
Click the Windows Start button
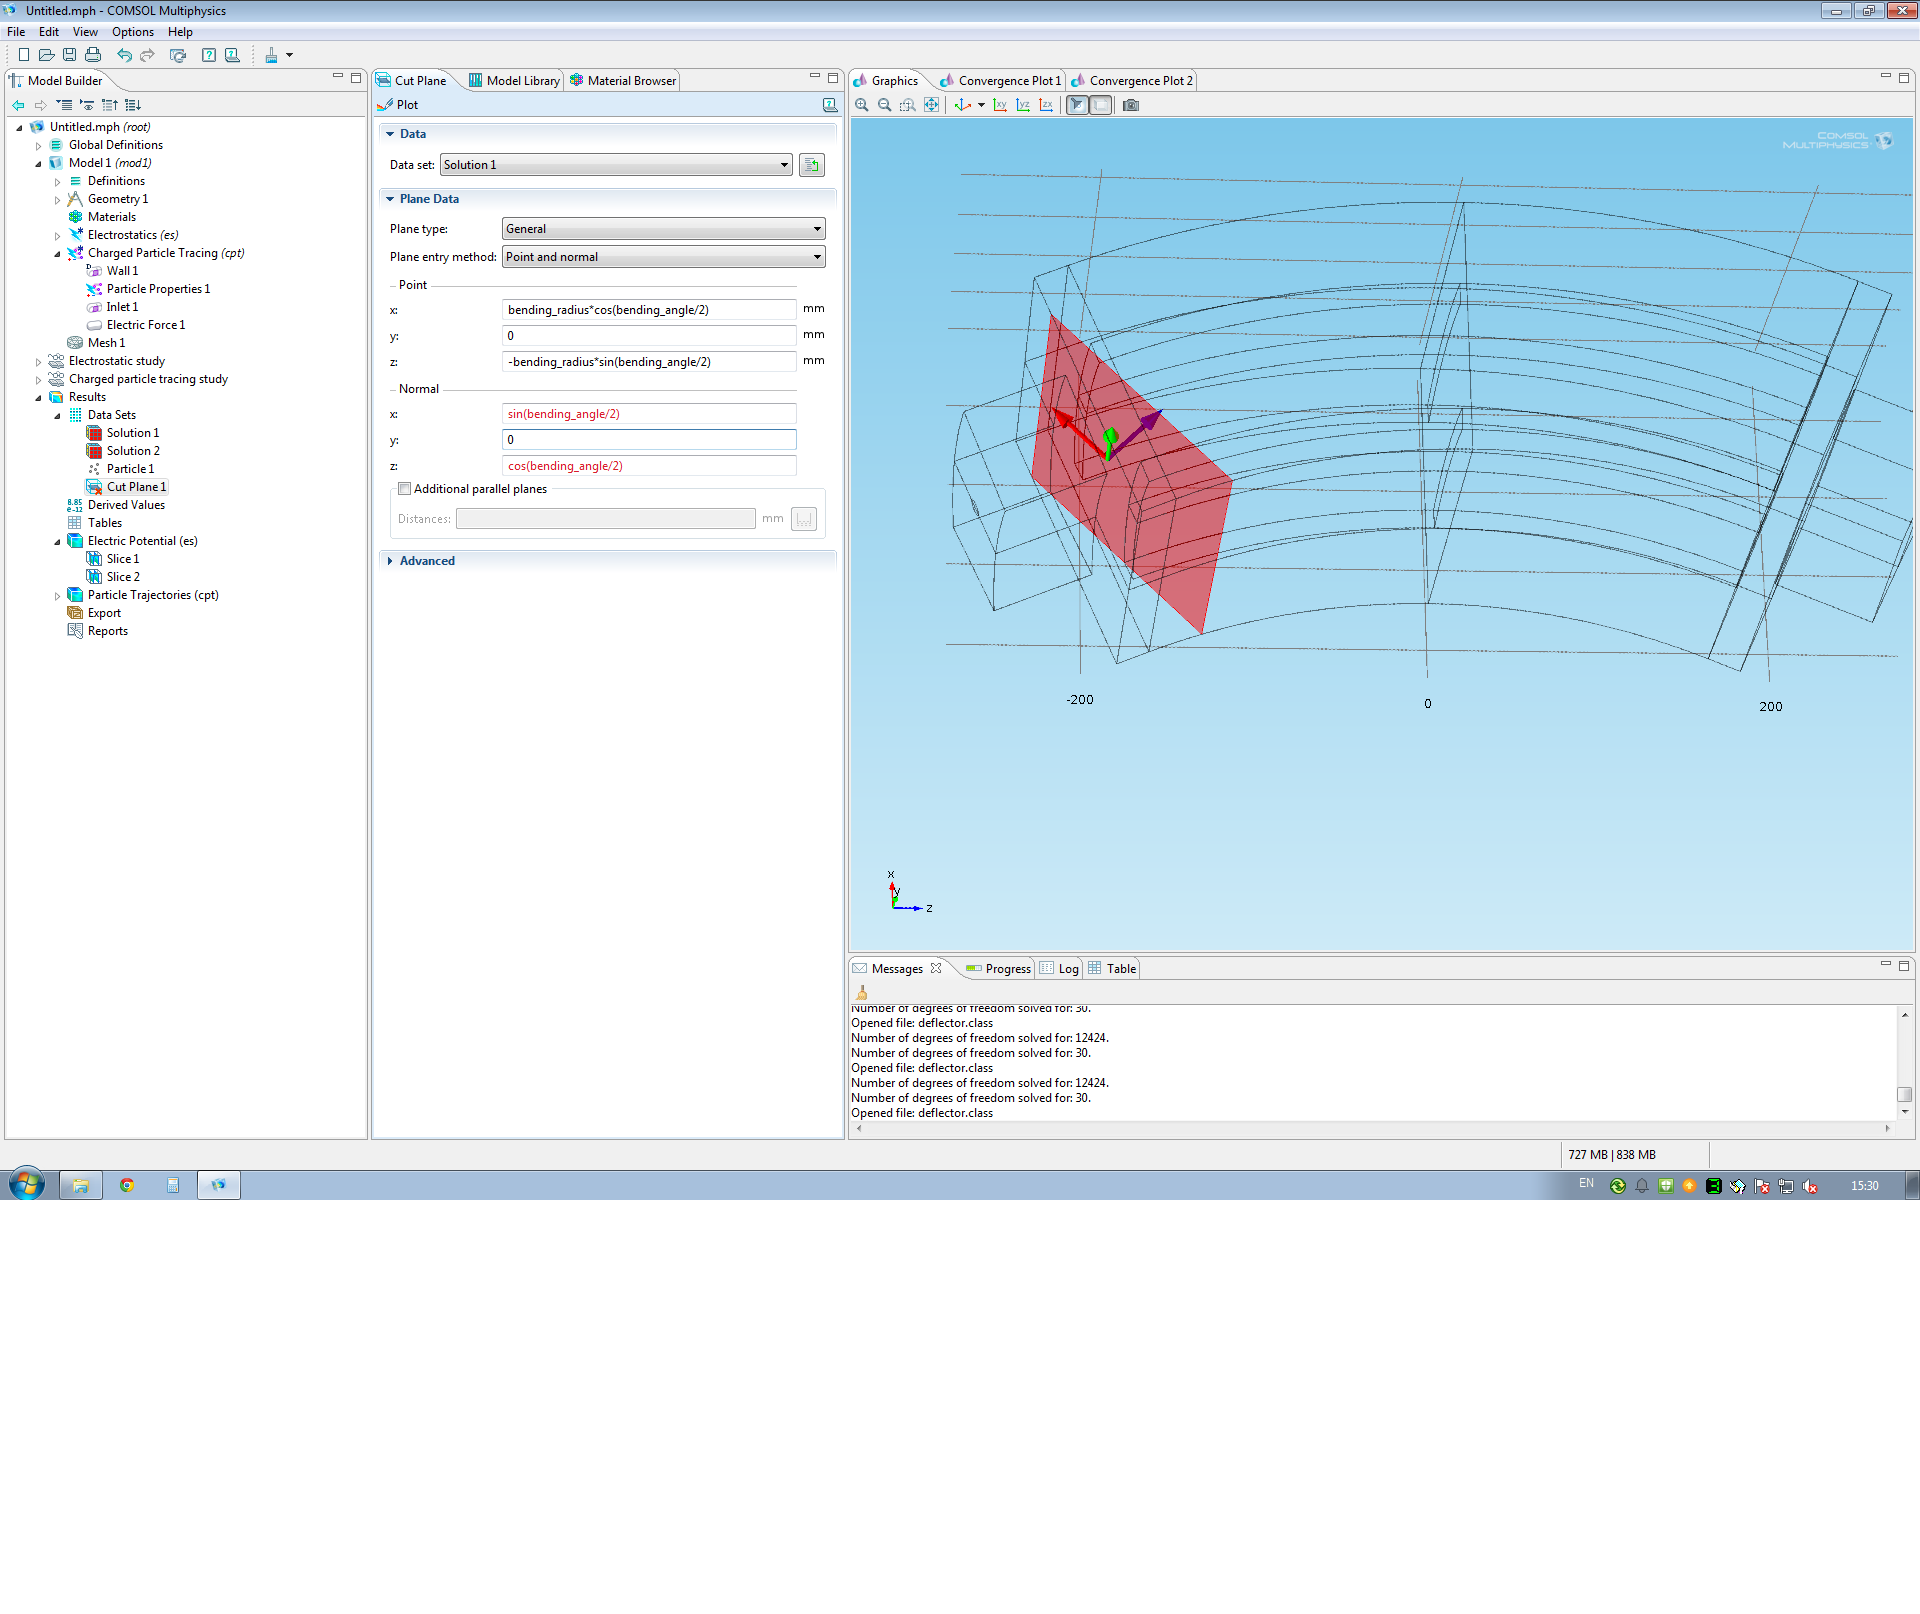coord(27,1185)
